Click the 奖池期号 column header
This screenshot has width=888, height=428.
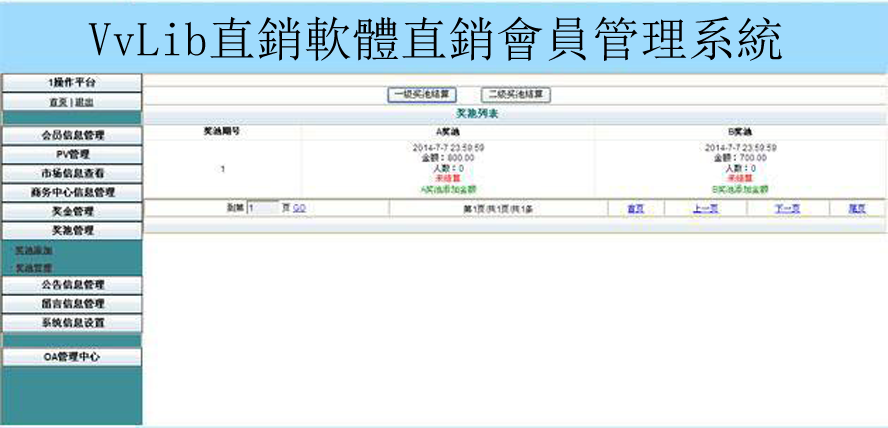(x=223, y=131)
